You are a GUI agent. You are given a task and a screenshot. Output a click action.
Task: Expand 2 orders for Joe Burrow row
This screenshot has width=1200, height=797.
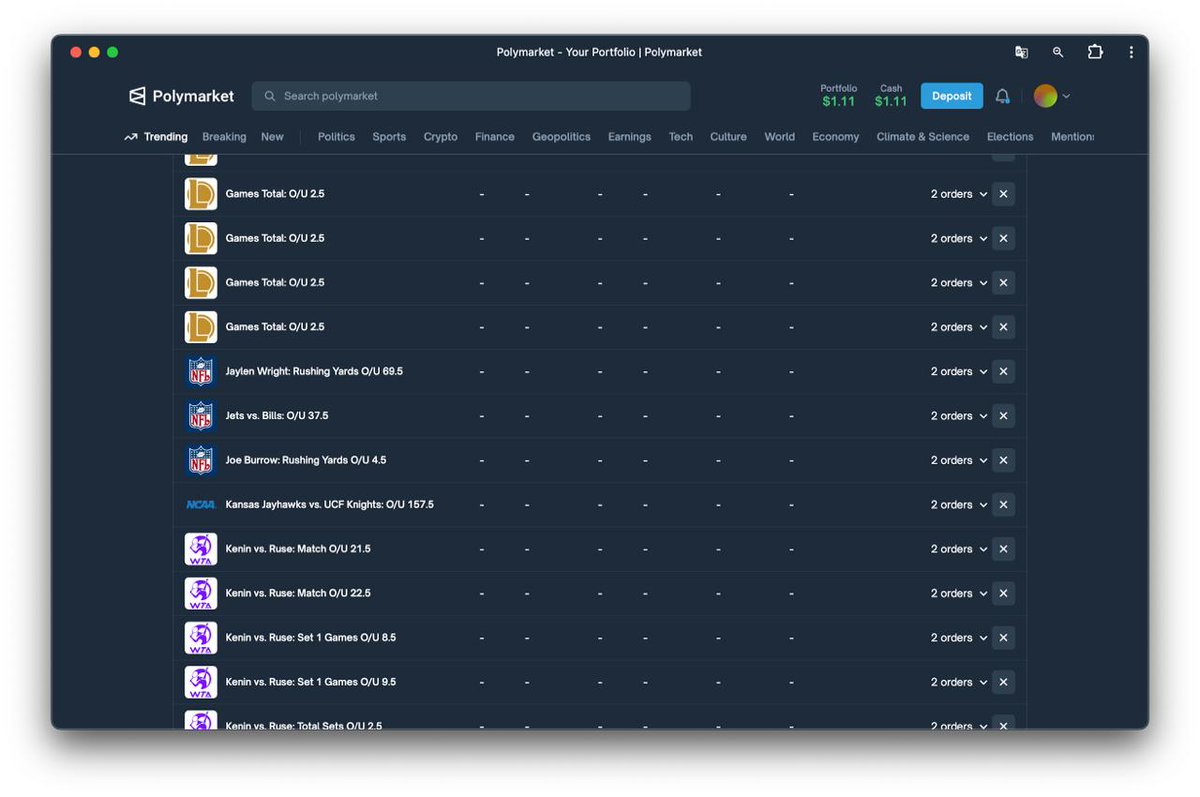pos(959,460)
